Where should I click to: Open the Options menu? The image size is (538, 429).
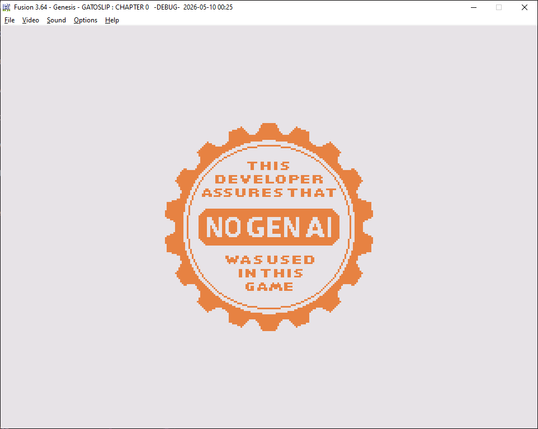click(85, 20)
